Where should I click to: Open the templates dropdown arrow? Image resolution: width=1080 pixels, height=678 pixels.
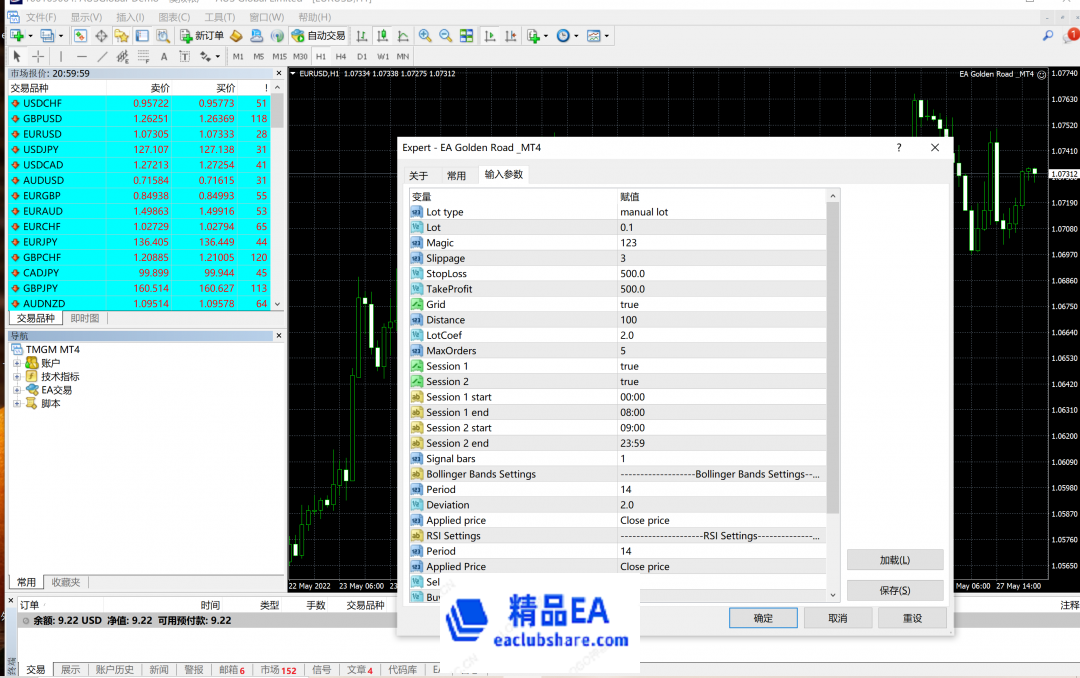click(607, 36)
